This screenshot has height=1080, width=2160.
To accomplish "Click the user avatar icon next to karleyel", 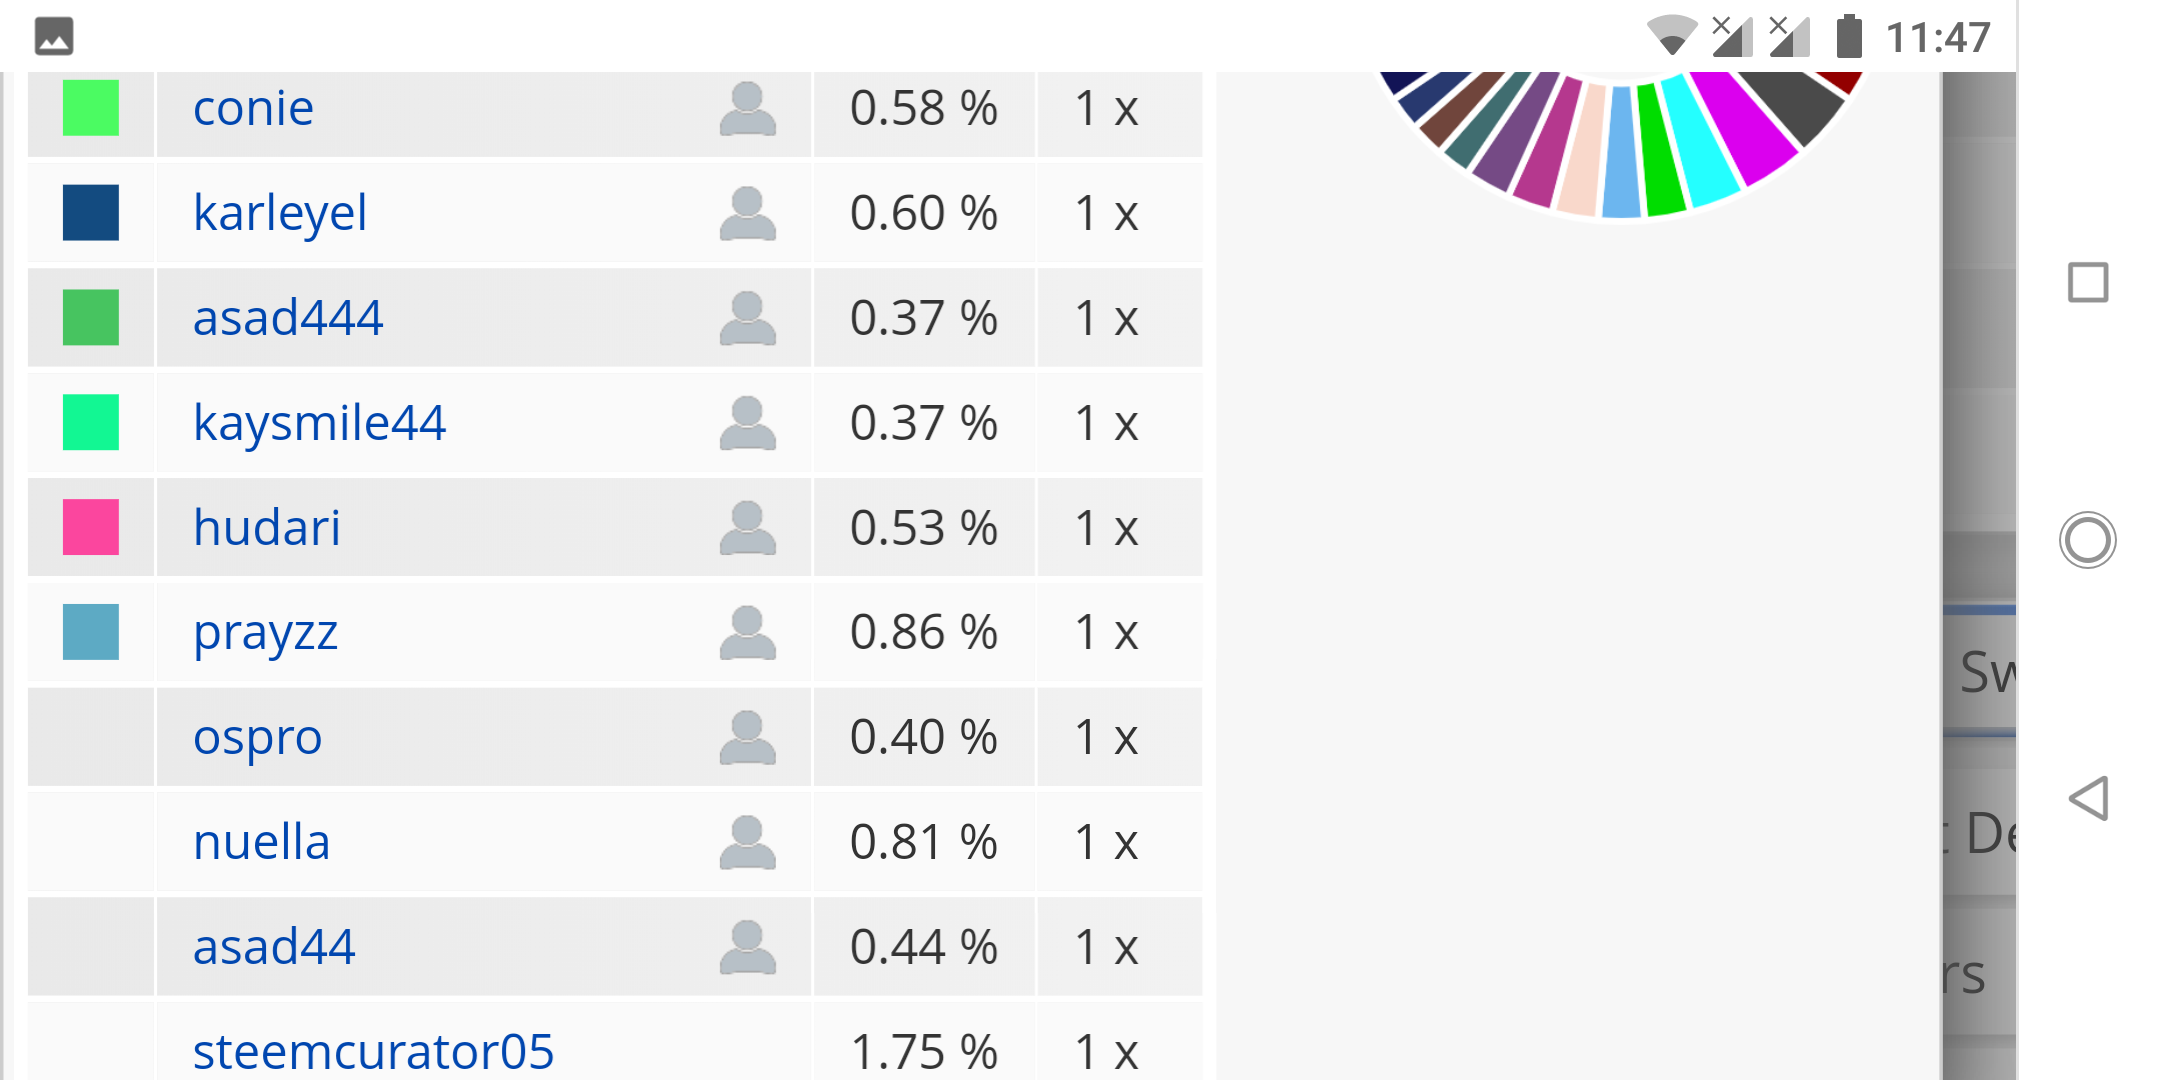I will click(747, 213).
